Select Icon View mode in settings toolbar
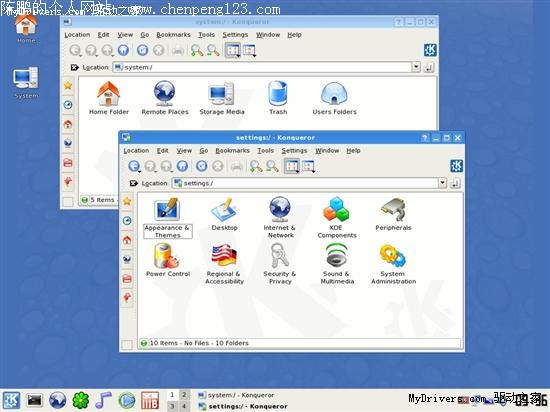The height and width of the screenshot is (412, 550). click(x=292, y=166)
